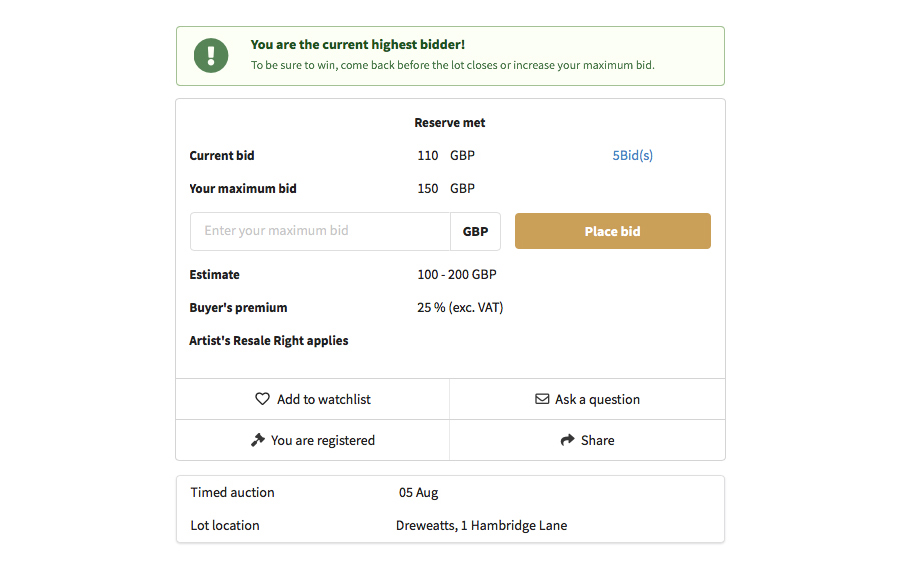Click the highest bidder notification heading
The image size is (899, 563).
pyautogui.click(x=358, y=45)
